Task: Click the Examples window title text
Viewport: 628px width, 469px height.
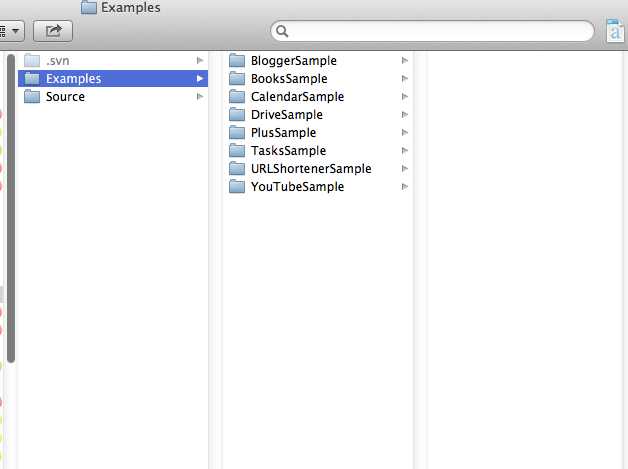Action: 131,8
